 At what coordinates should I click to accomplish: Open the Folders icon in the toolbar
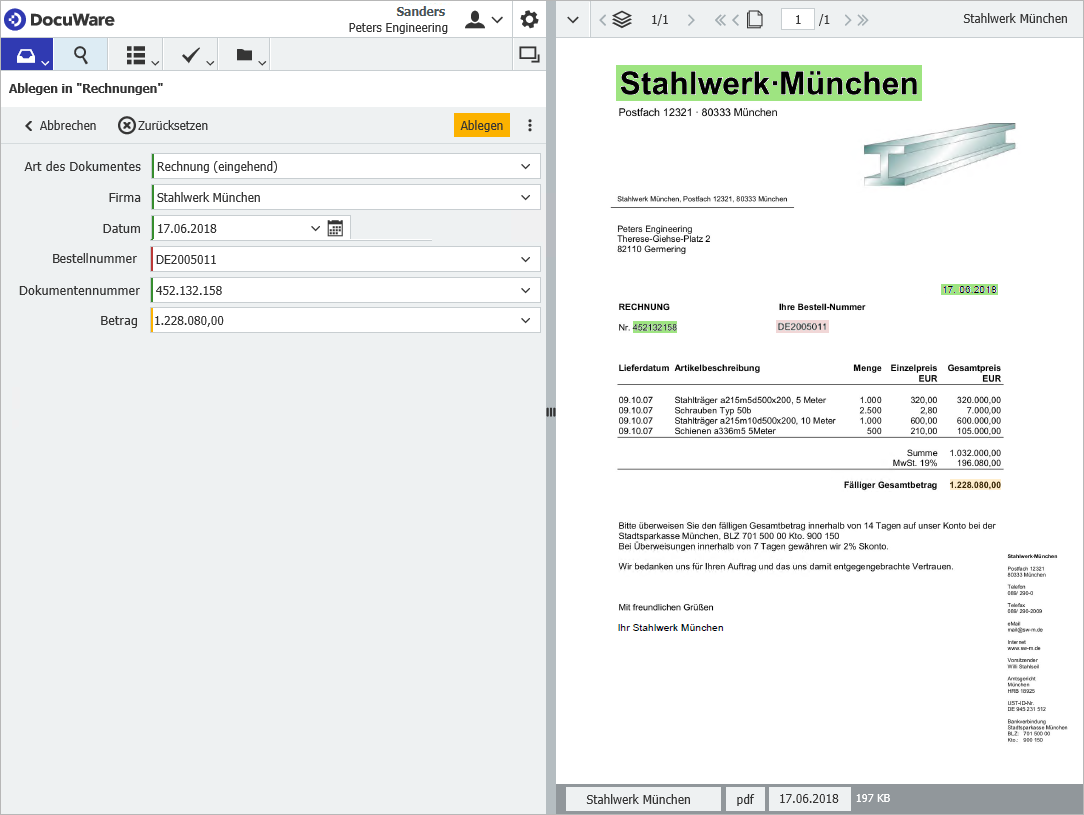[x=243, y=54]
